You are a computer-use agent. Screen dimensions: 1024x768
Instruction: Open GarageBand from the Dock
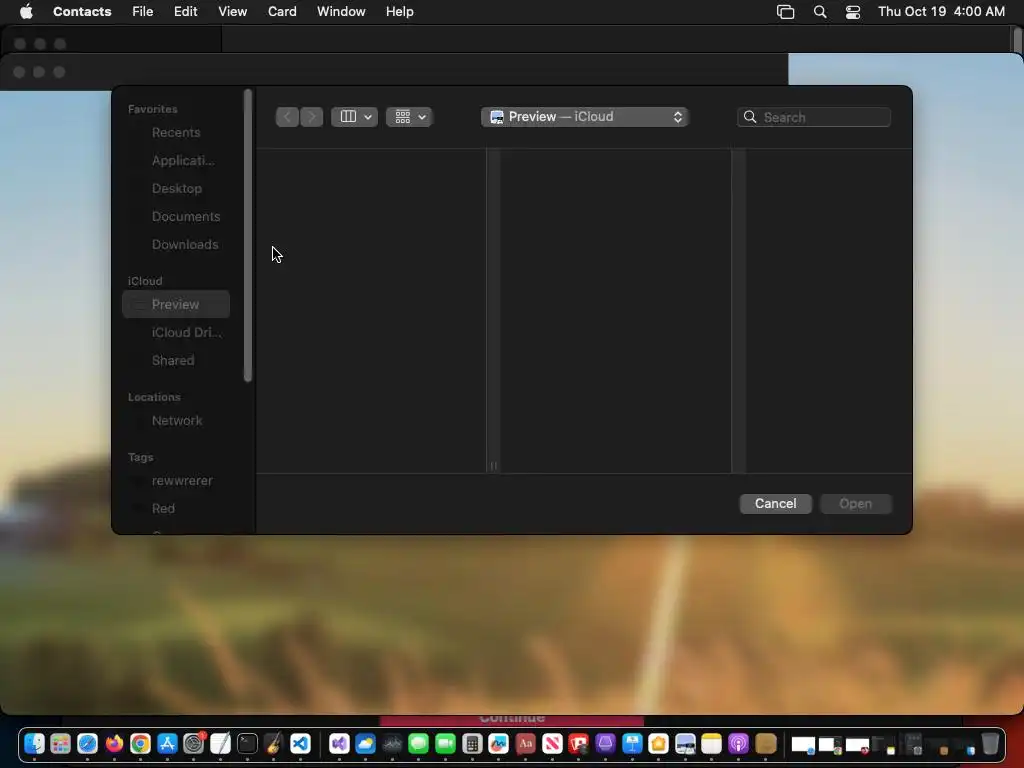tap(274, 744)
